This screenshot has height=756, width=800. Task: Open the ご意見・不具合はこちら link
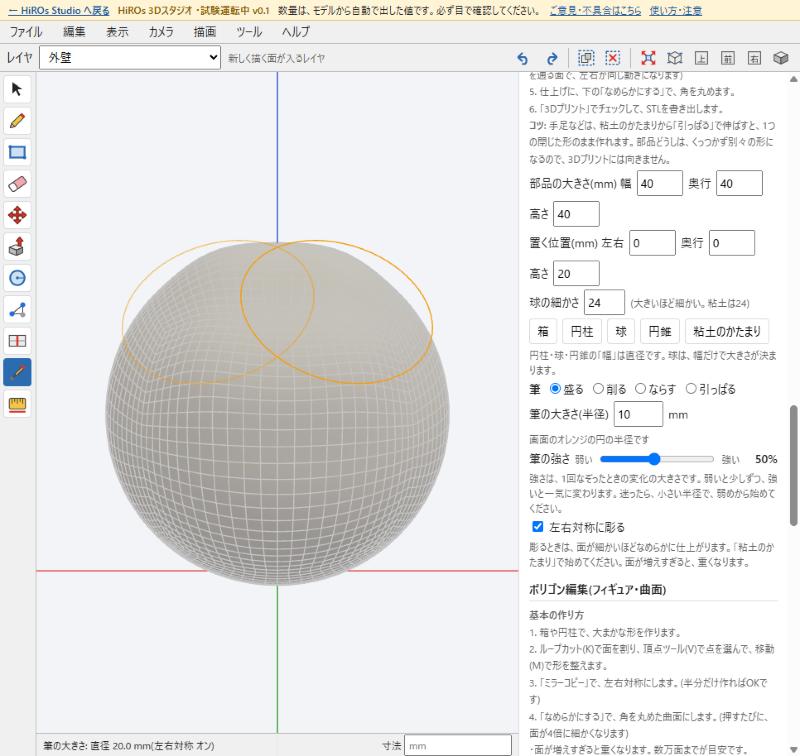[595, 10]
